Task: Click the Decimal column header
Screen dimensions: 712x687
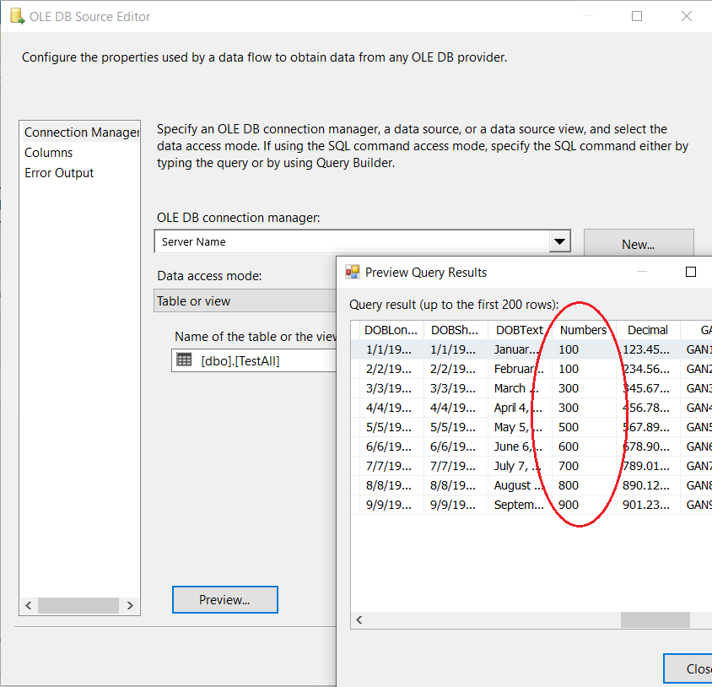Action: pyautogui.click(x=647, y=330)
